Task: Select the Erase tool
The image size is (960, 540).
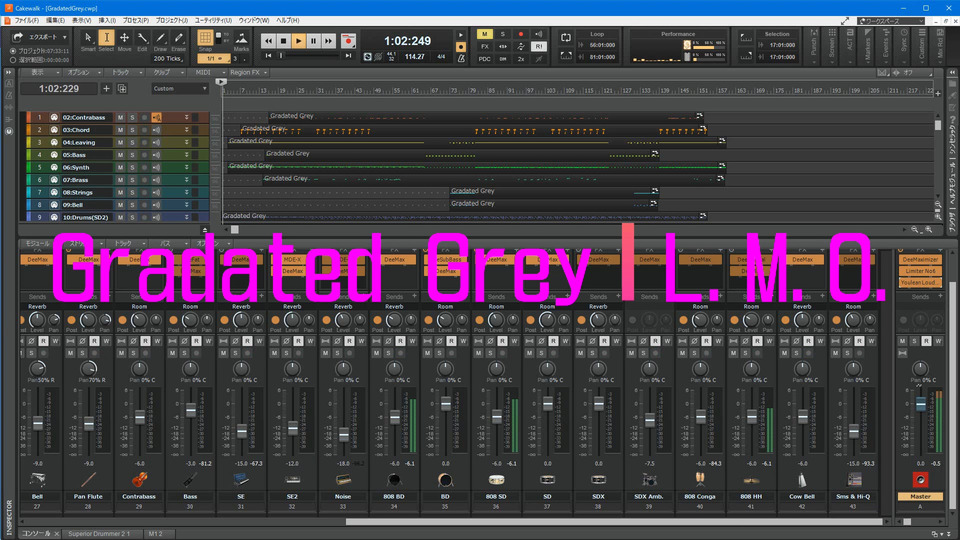Action: [x=178, y=39]
